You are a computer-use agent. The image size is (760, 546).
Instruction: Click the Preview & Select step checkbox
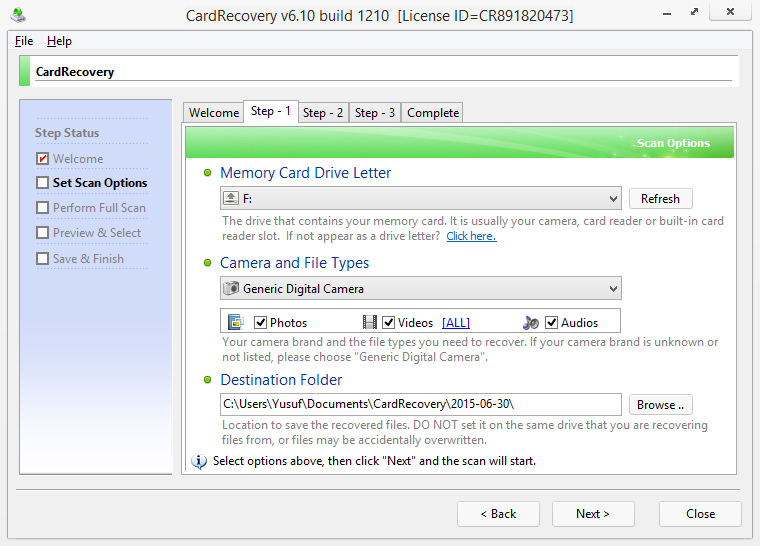click(43, 233)
